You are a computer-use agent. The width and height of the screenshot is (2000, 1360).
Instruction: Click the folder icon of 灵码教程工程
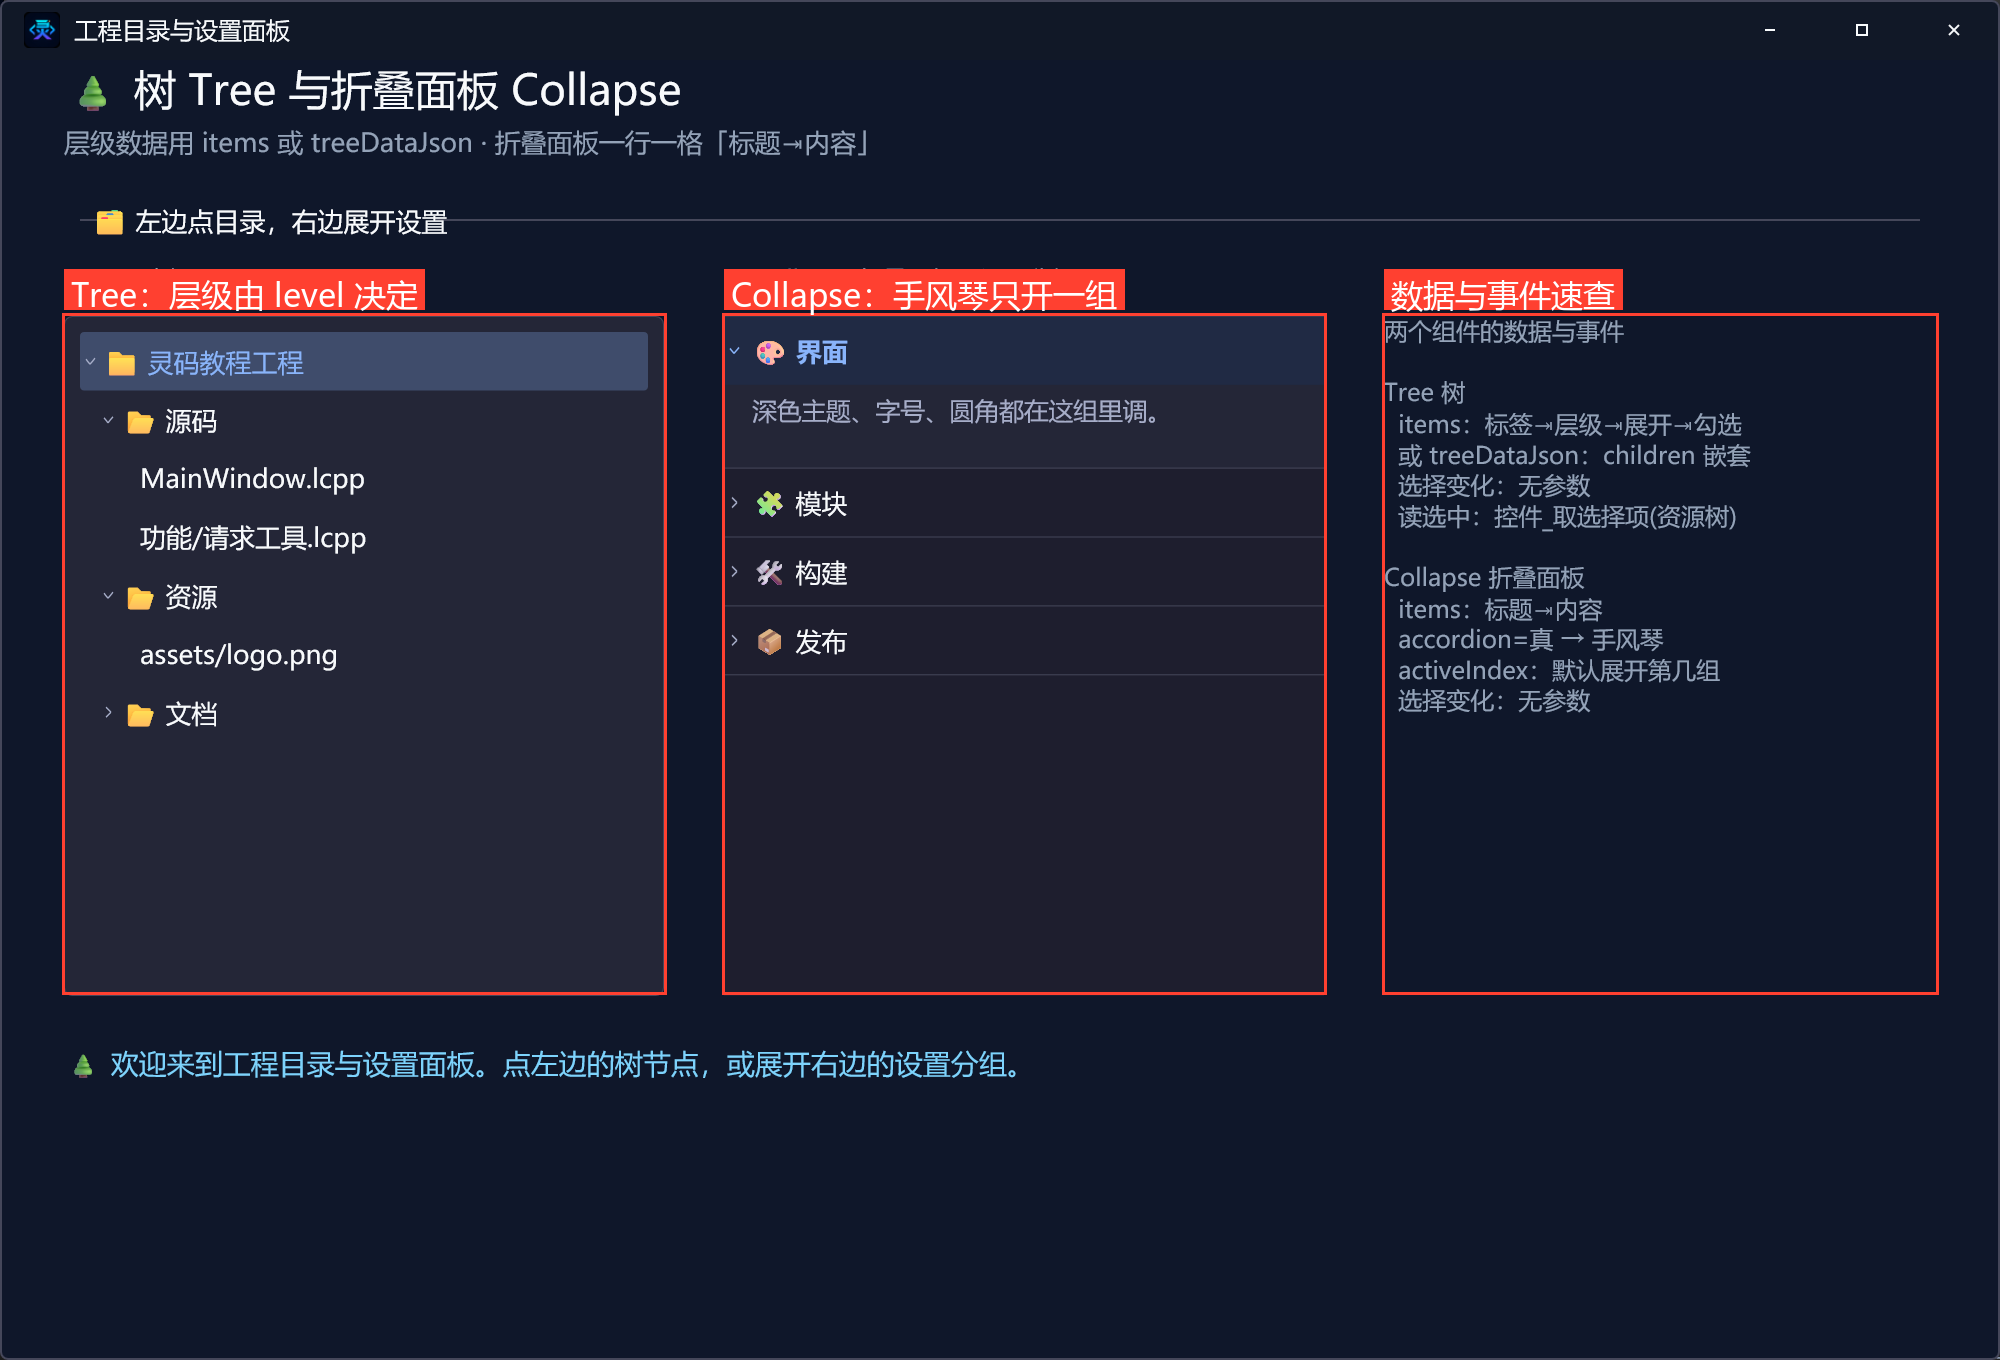coord(122,363)
